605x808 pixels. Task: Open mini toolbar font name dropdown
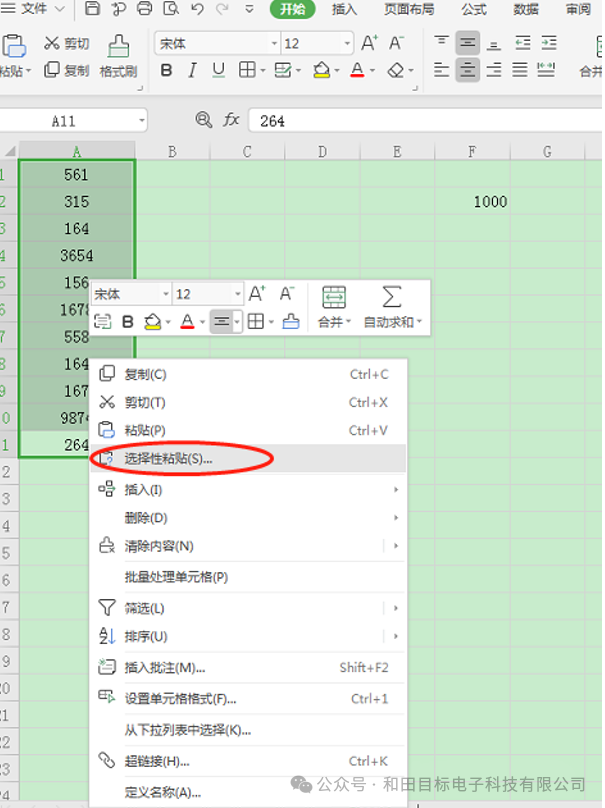tap(165, 294)
